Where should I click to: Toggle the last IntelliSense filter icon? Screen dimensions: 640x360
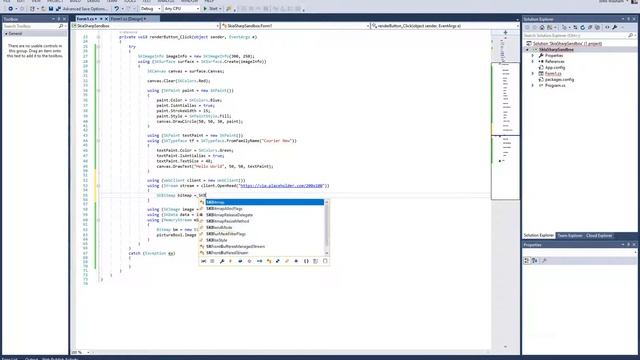point(325,261)
